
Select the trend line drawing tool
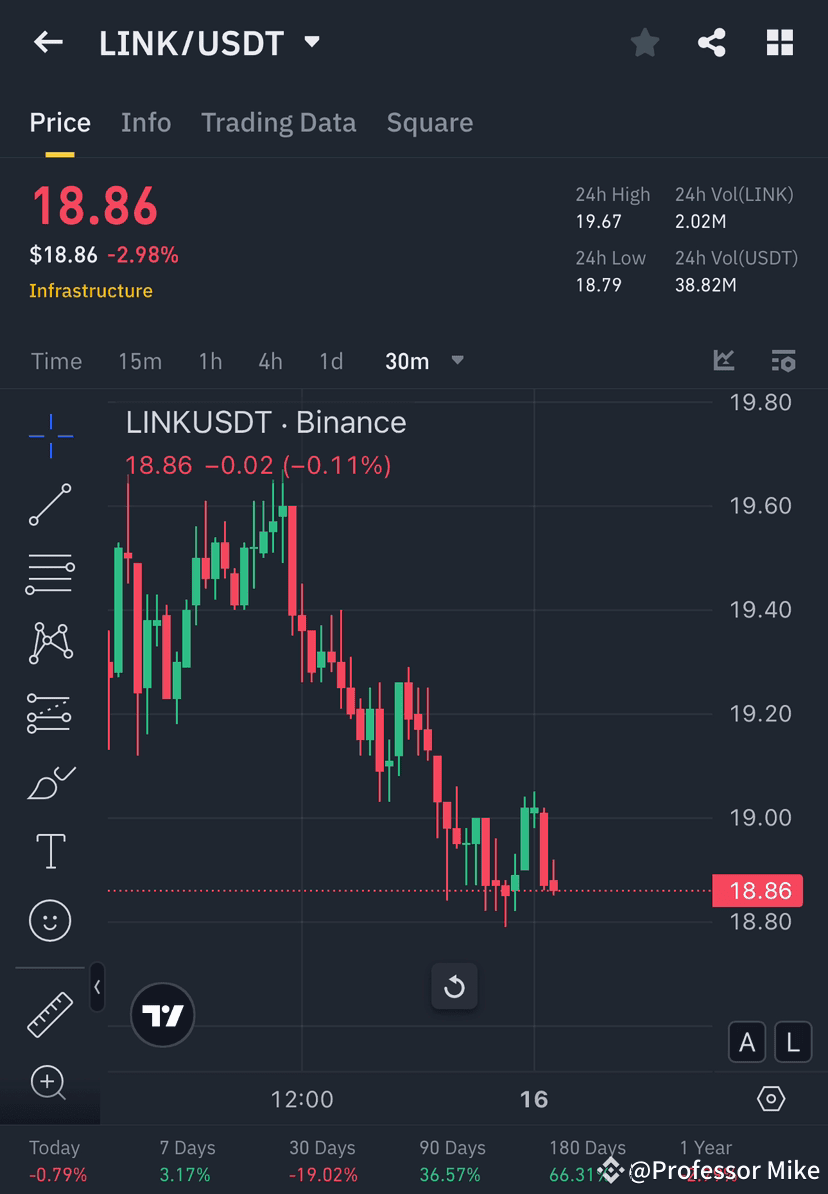click(x=50, y=505)
